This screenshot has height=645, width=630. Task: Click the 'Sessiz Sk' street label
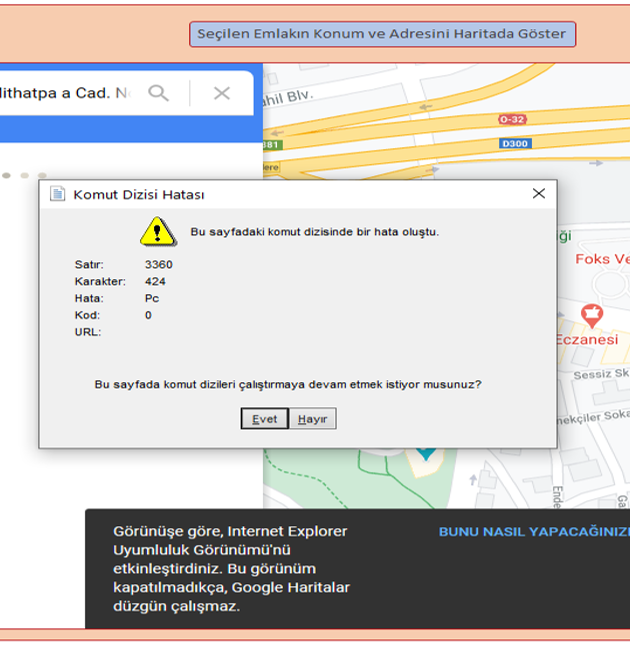pos(600,374)
